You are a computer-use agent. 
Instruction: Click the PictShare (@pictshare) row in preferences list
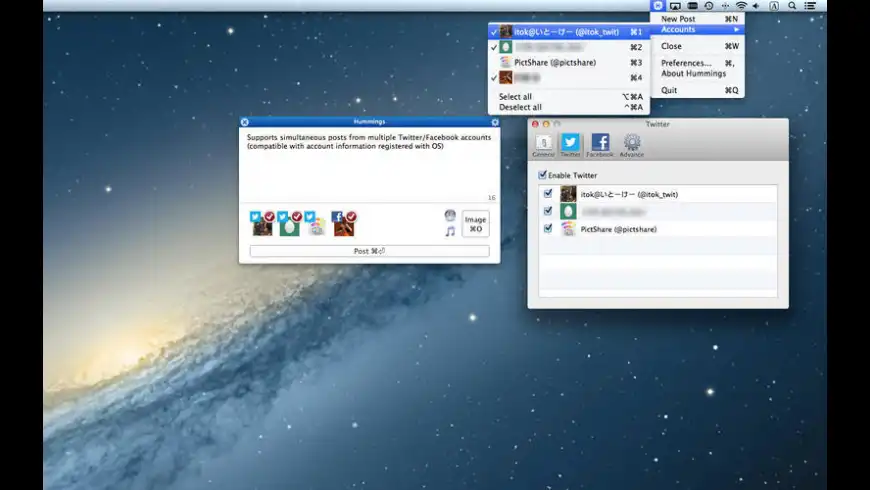pyautogui.click(x=658, y=229)
